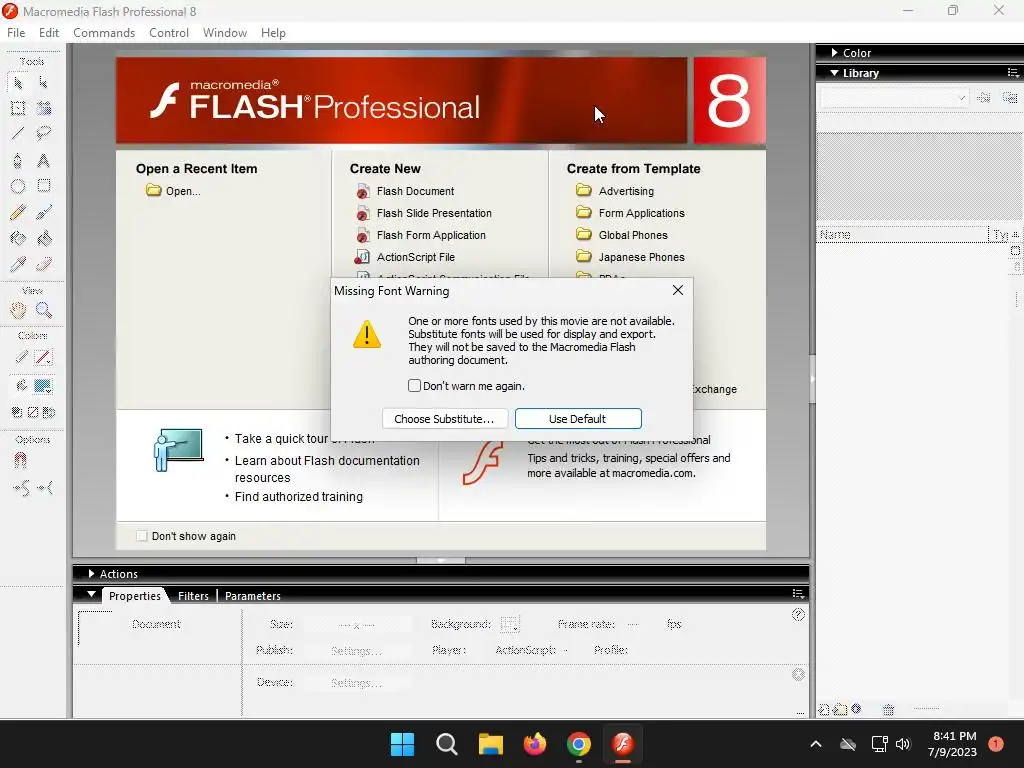Viewport: 1024px width, 768px height.
Task: Select the Eraser tool
Action: [x=44, y=264]
